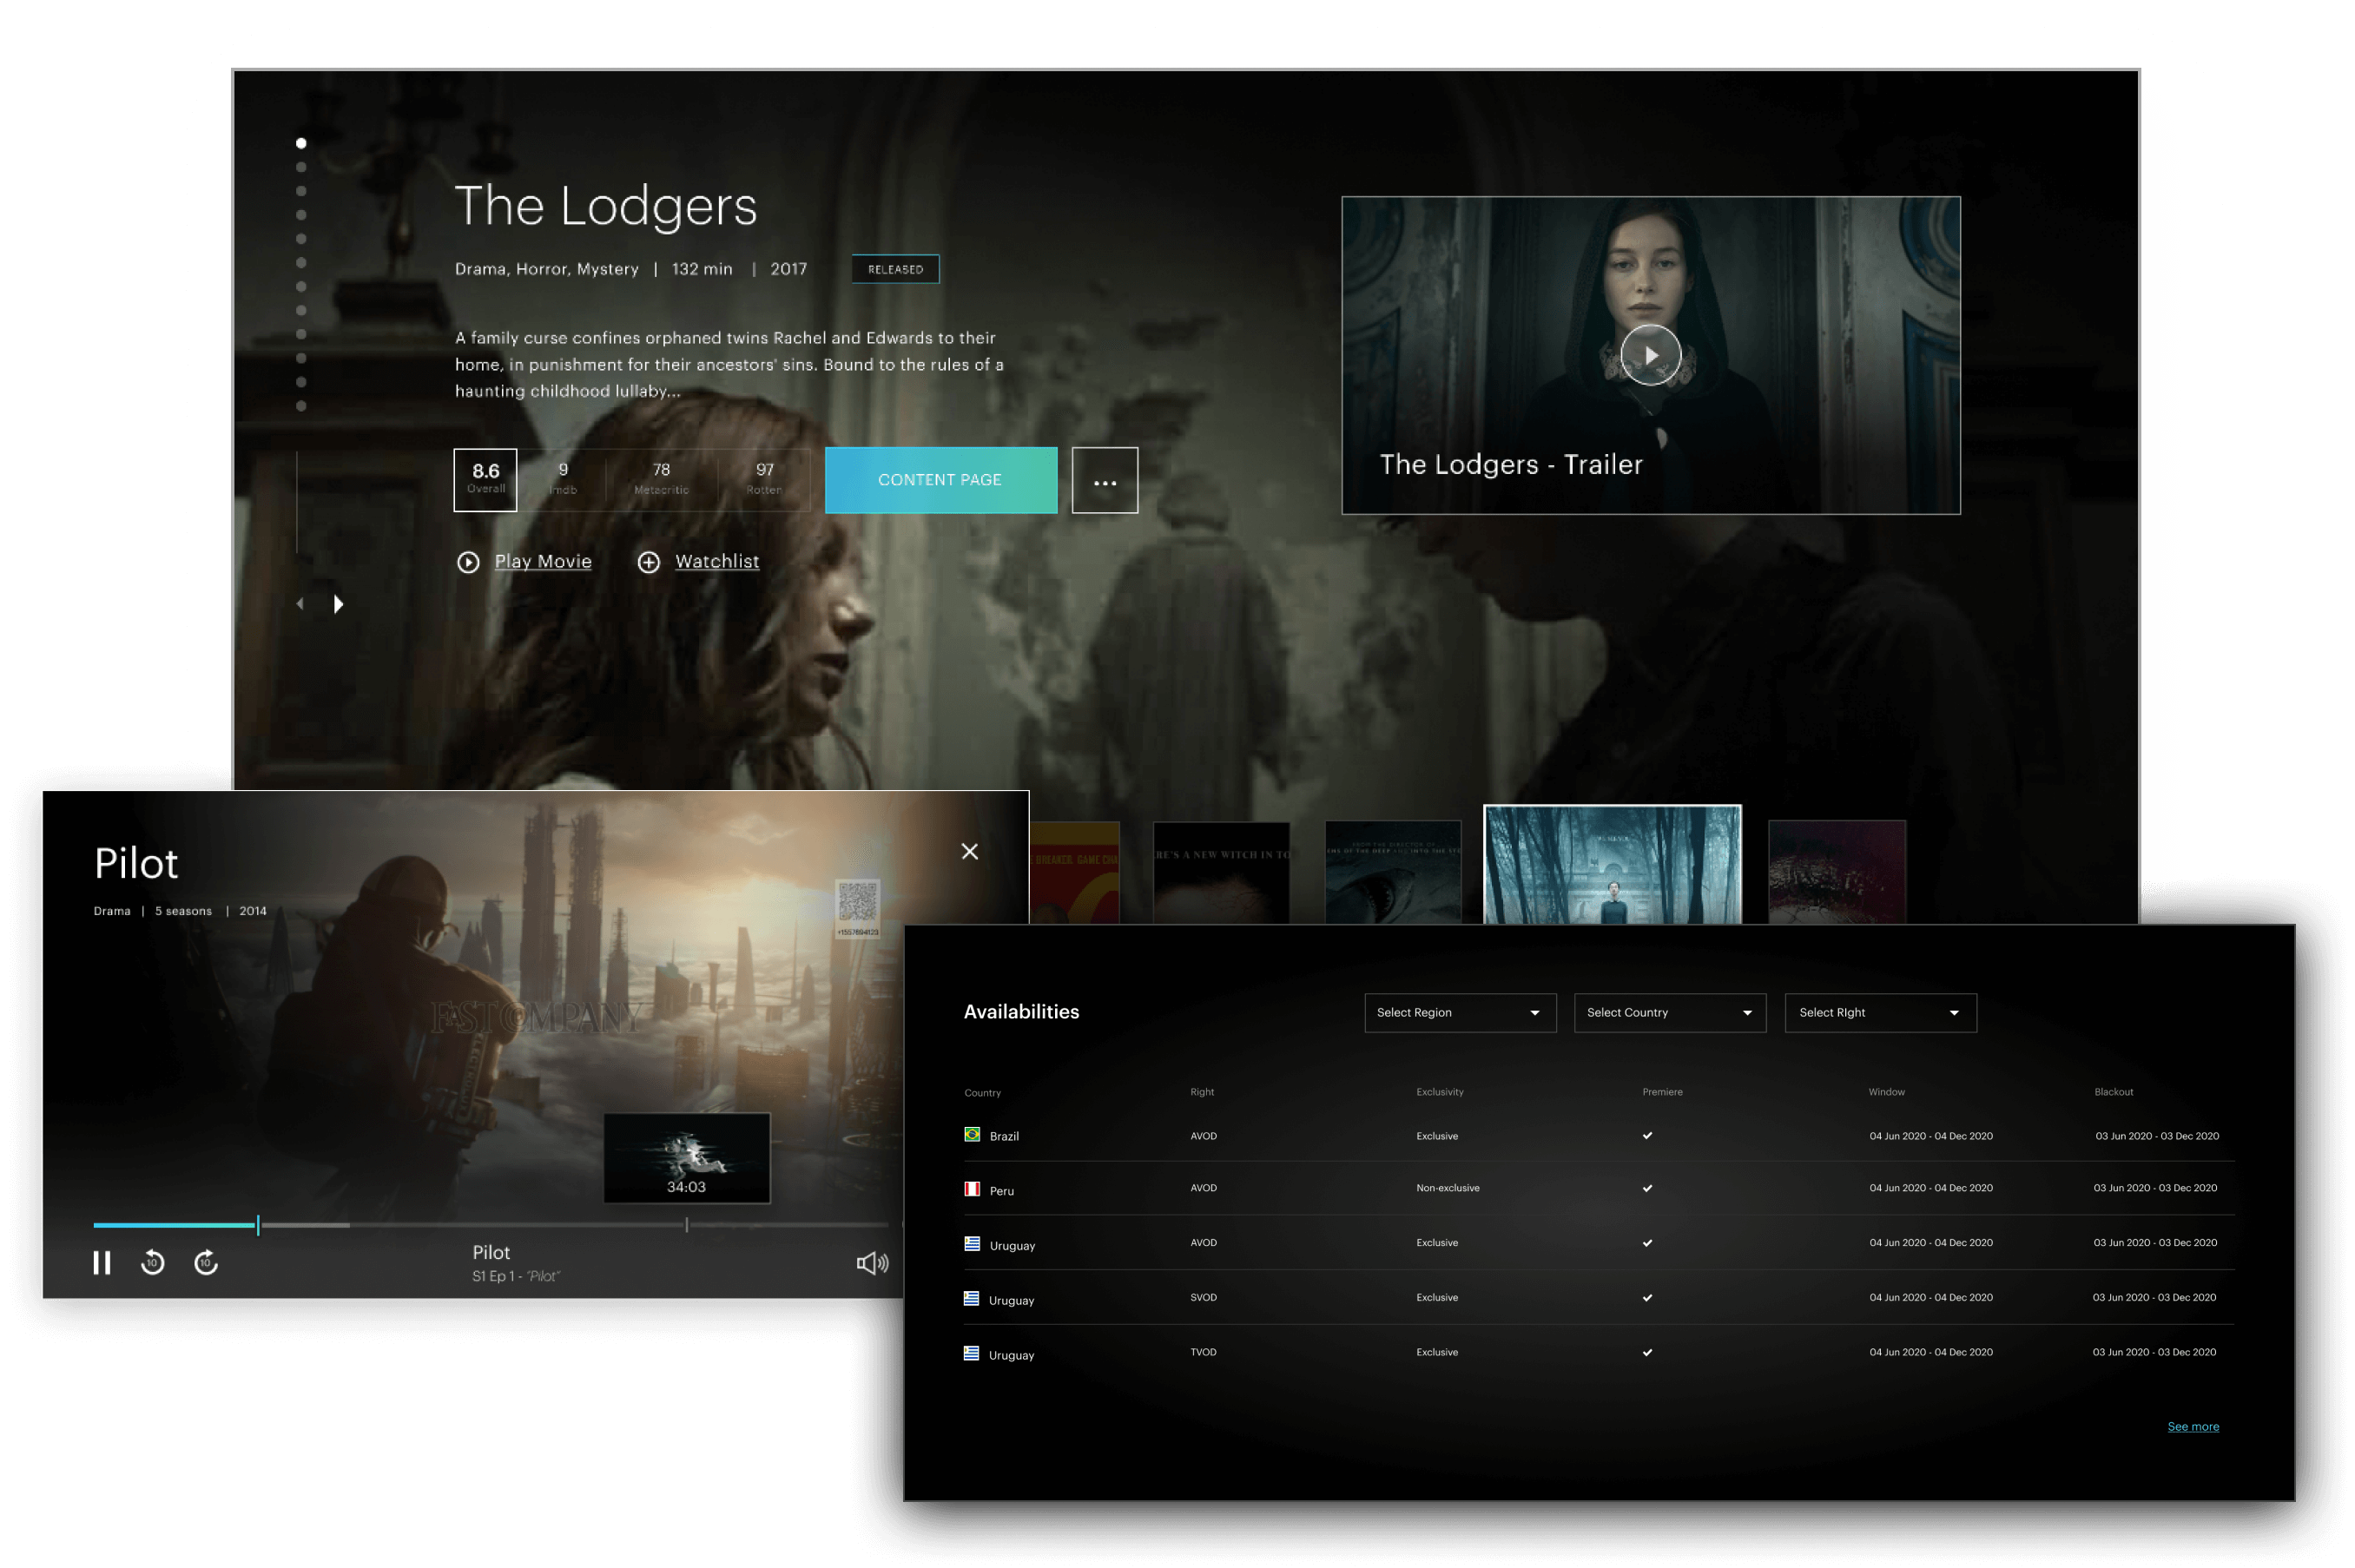Click the TVOD right cell
This screenshot has width=2355, height=1568.
[x=1203, y=1352]
